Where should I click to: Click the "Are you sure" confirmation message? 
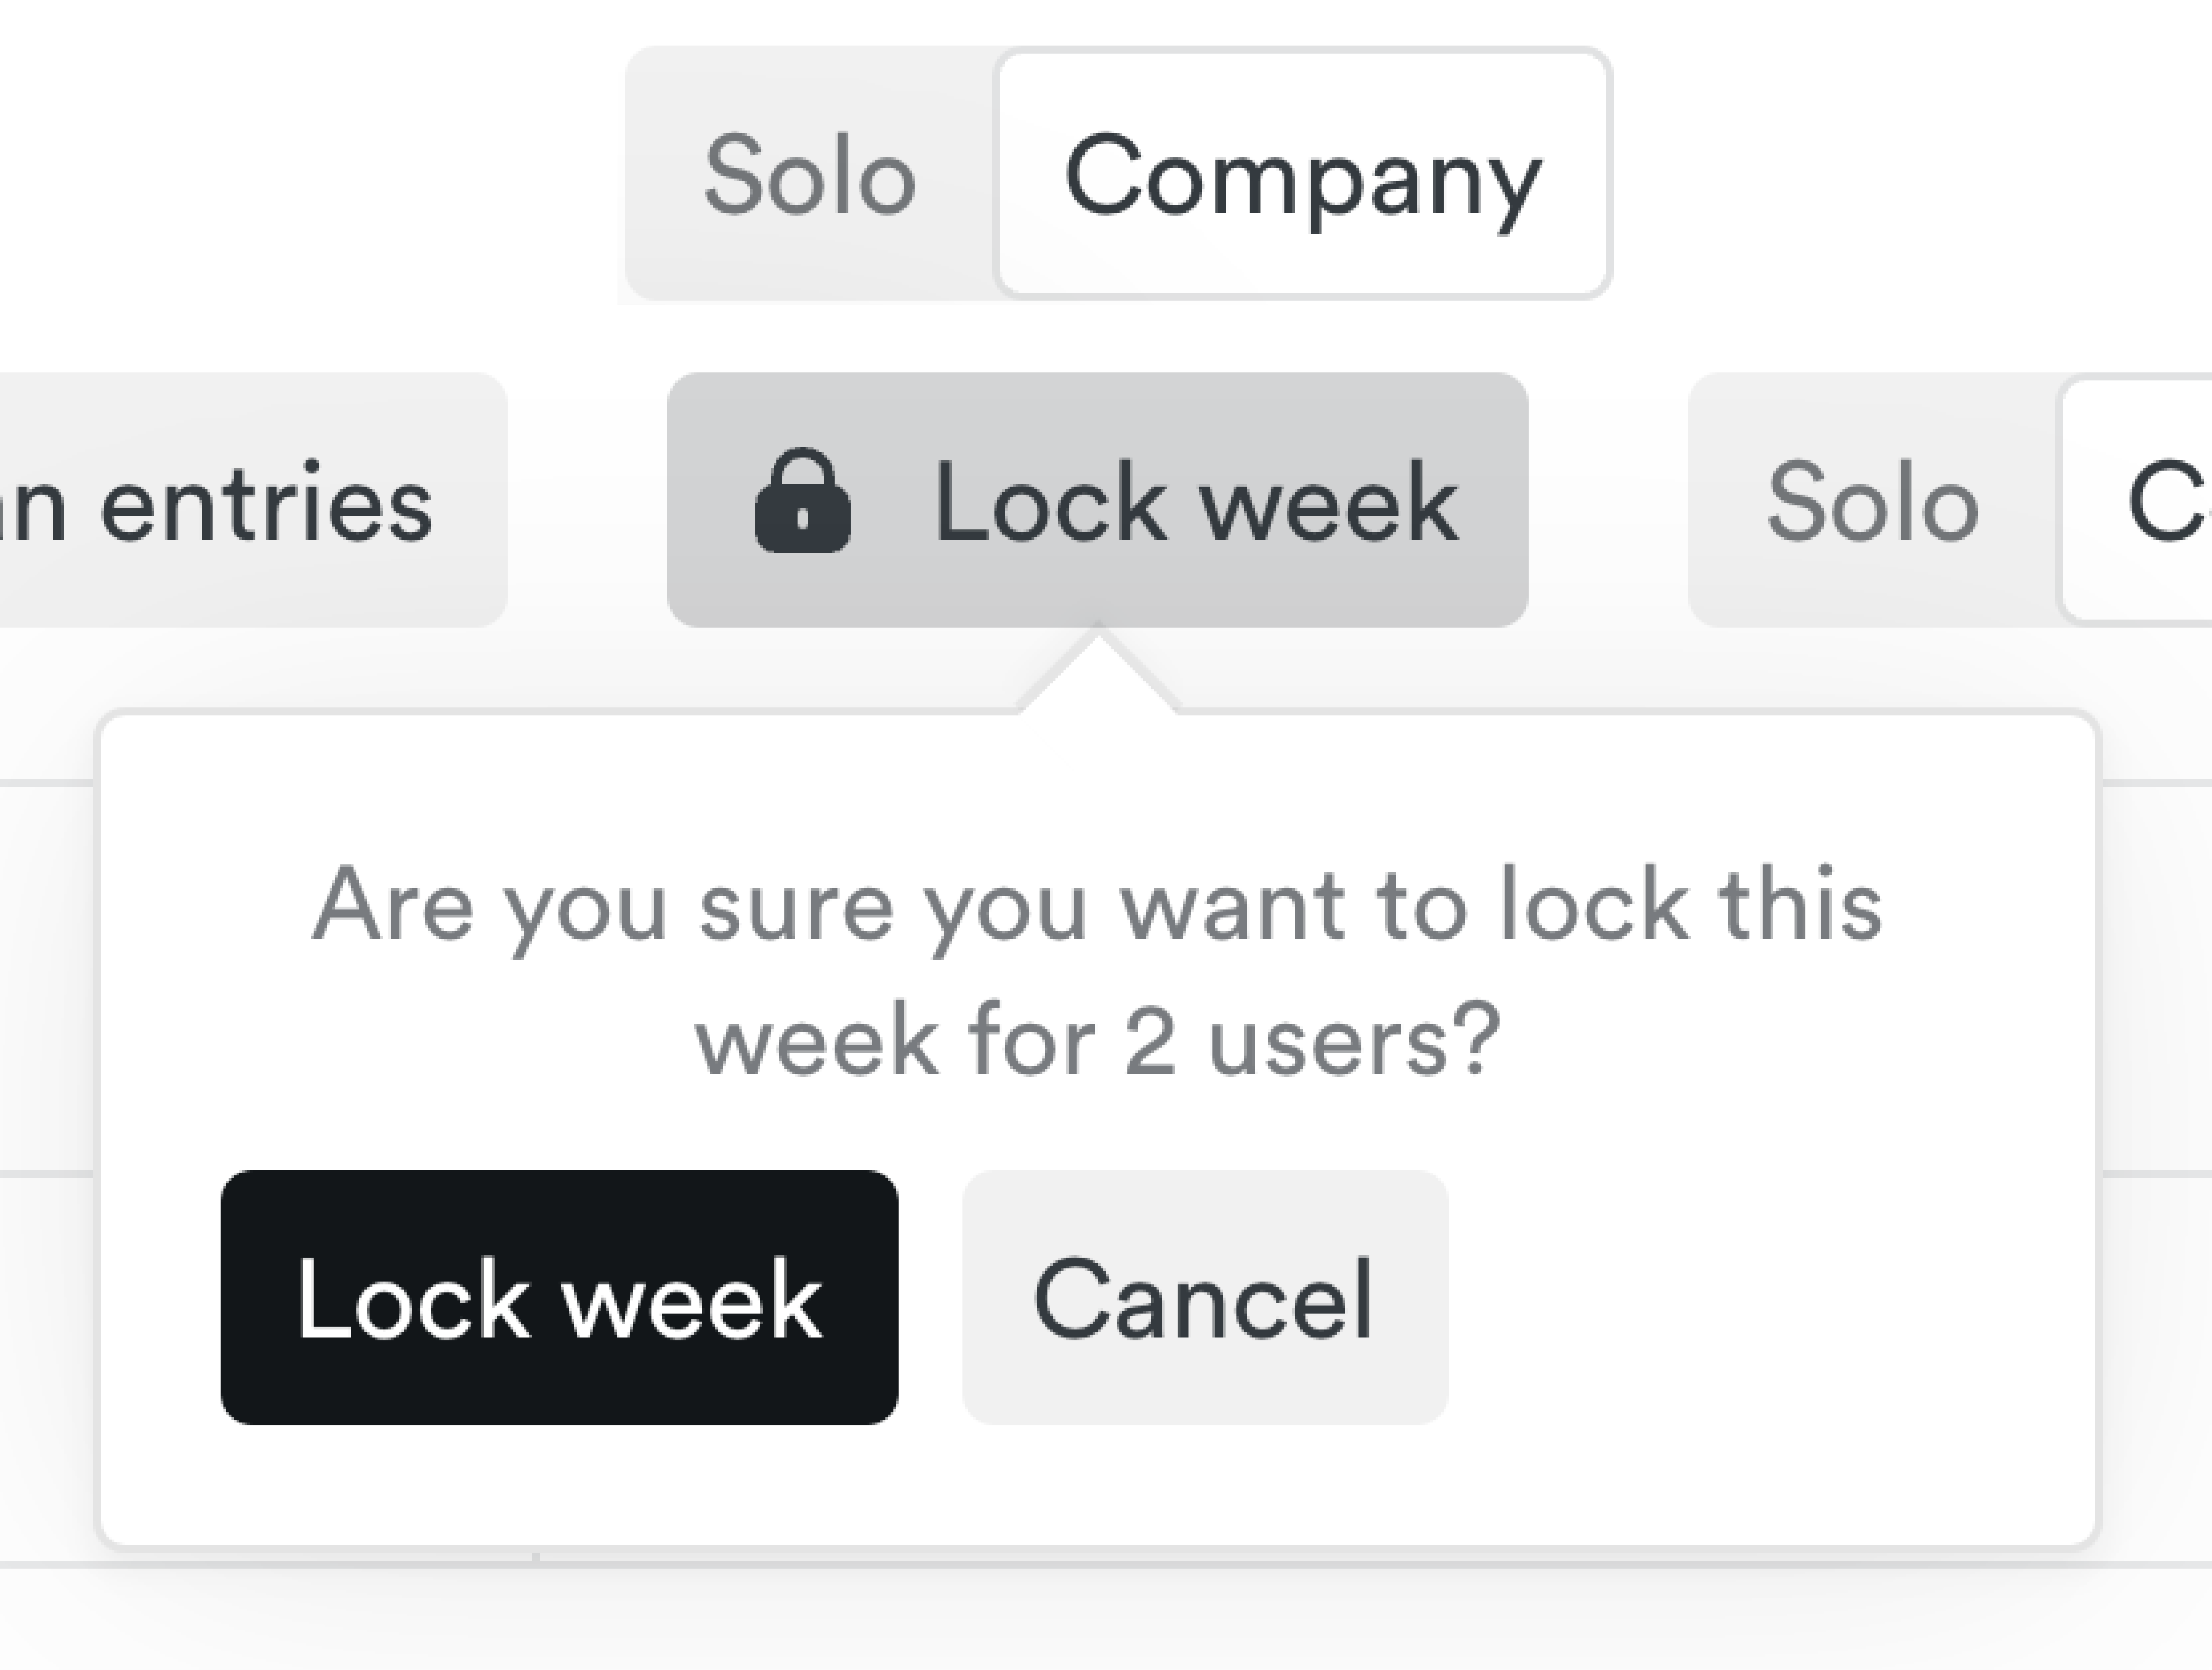1097,906
